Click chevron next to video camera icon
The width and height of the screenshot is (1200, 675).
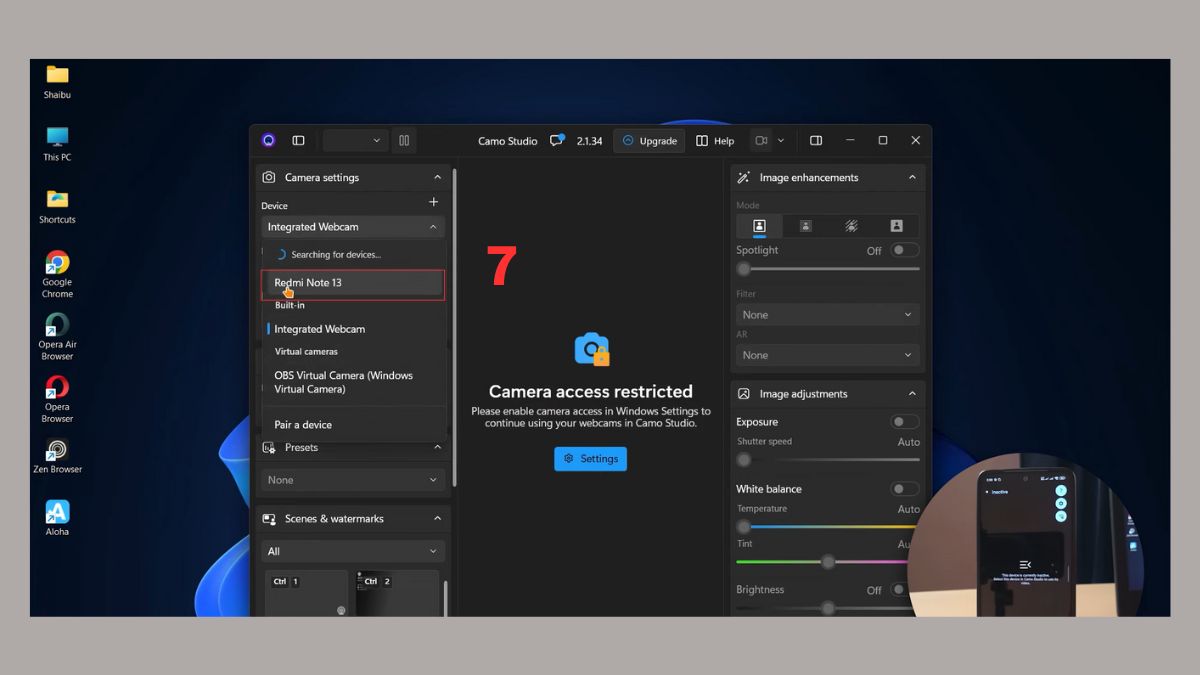pos(781,141)
